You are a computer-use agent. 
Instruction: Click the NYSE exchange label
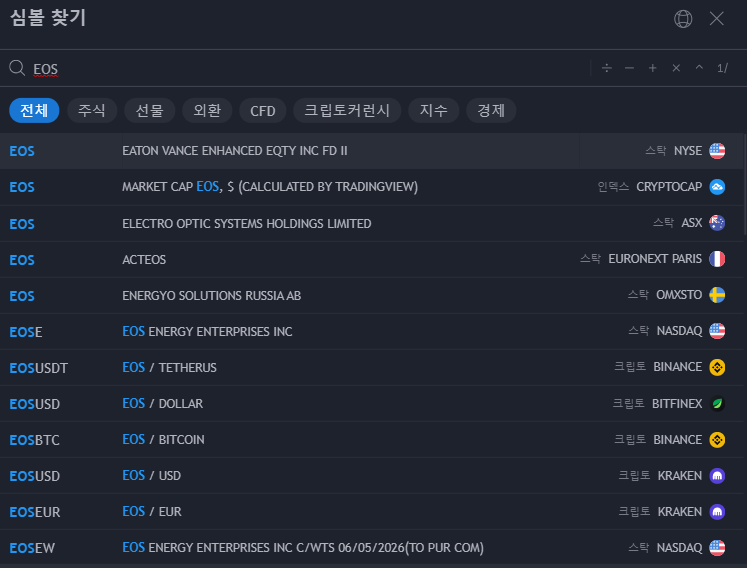tap(687, 151)
